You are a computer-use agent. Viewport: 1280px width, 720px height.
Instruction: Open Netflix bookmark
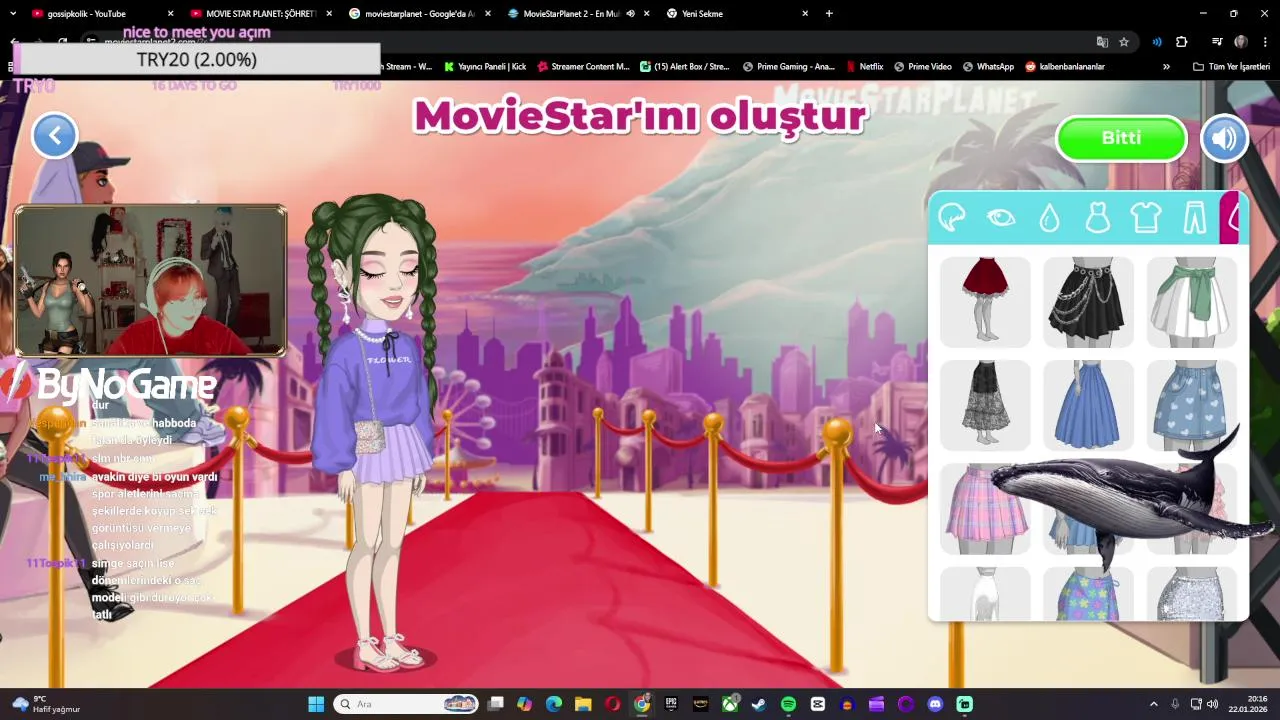point(864,67)
